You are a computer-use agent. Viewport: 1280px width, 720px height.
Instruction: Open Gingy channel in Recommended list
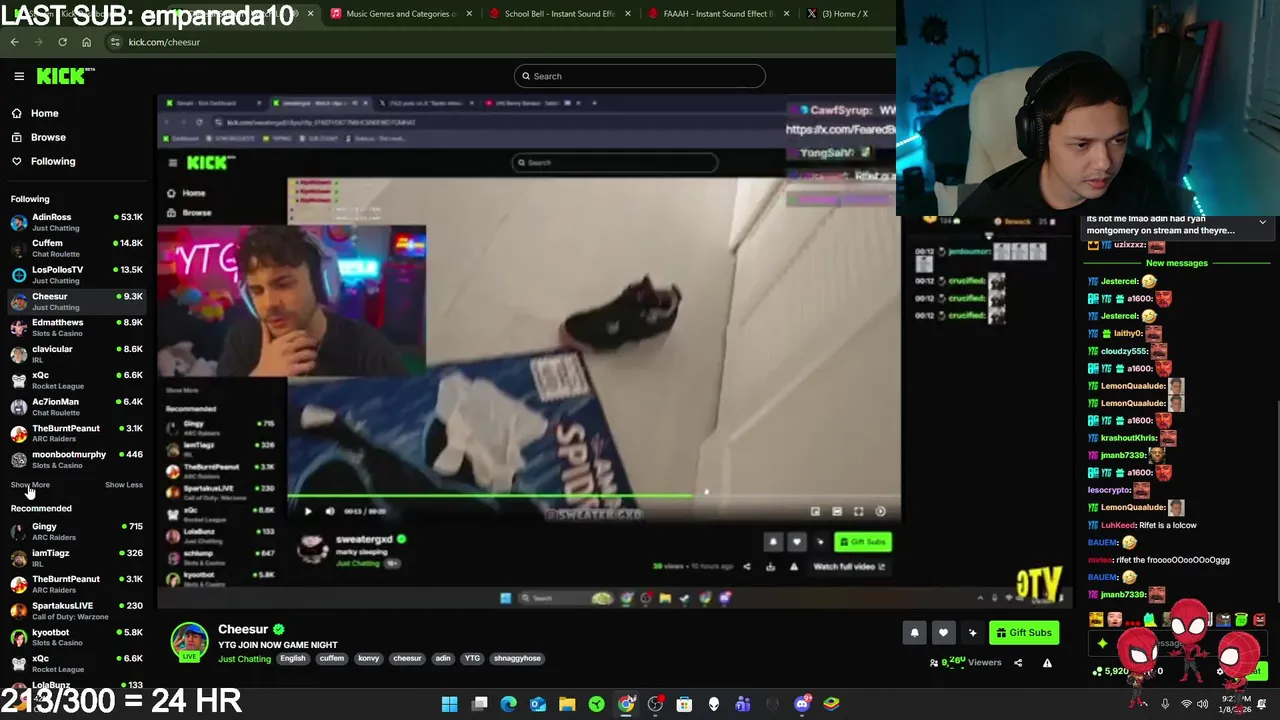[76, 531]
